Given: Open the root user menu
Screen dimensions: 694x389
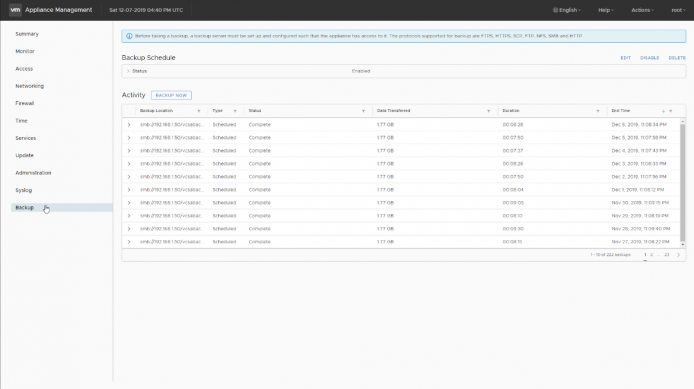Looking at the screenshot, I should pos(678,10).
